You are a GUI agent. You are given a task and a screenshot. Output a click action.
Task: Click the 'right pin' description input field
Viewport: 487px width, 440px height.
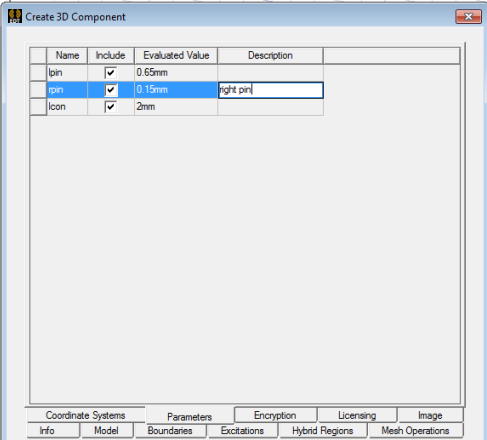click(271, 90)
